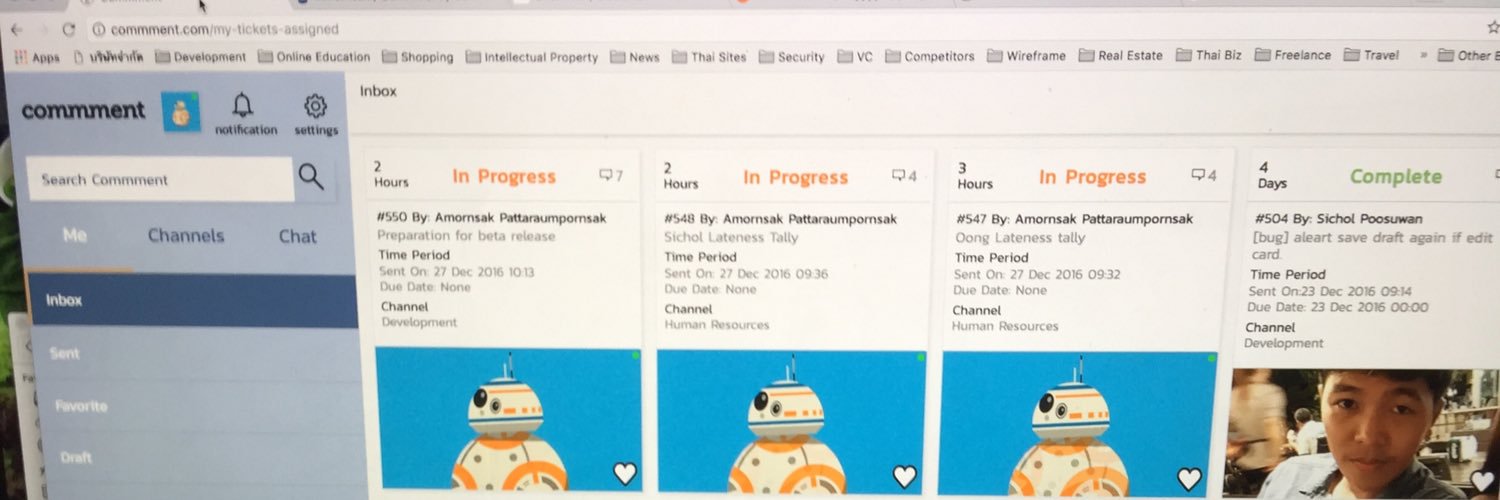Click Complete status of ticket #504

click(1396, 177)
